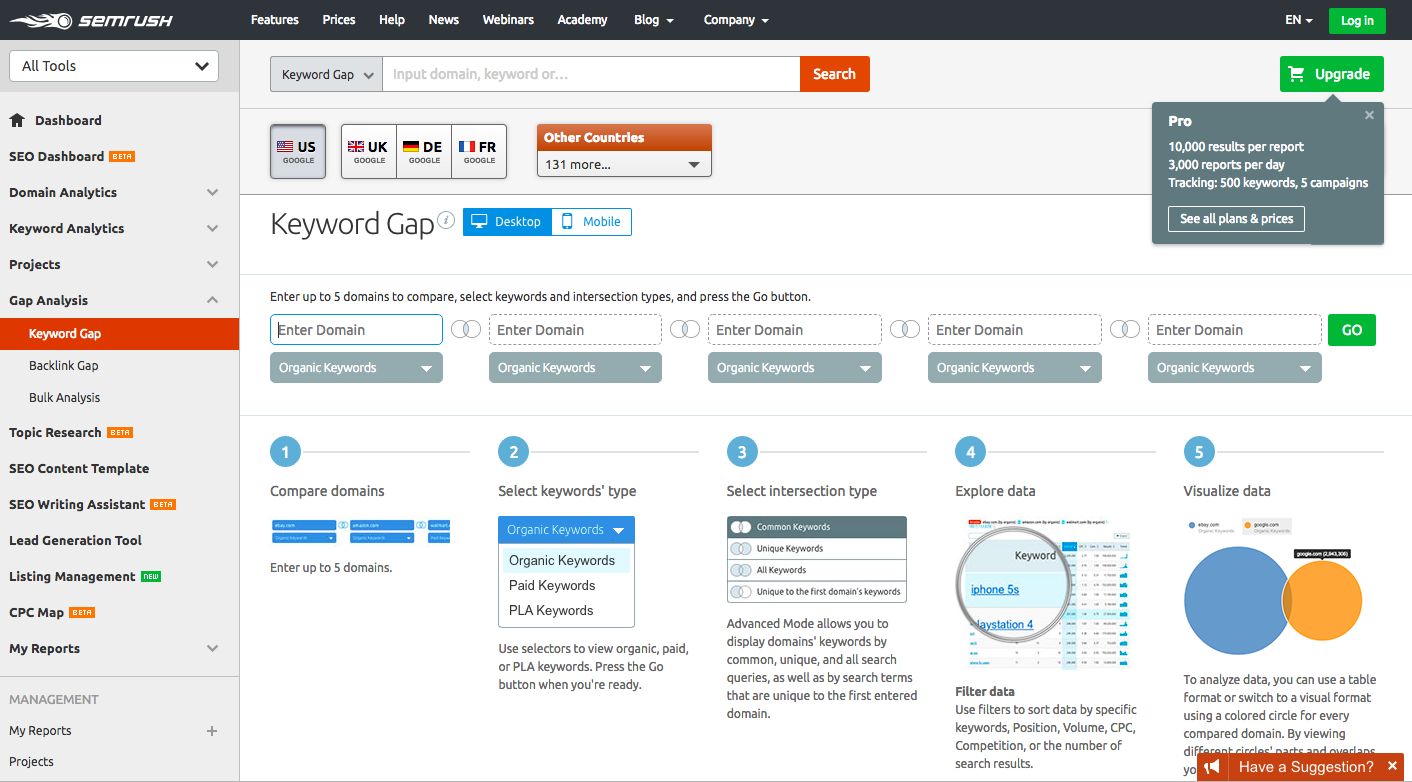Click the first Enter Domain field
The height and width of the screenshot is (782, 1412).
pyautogui.click(x=356, y=330)
